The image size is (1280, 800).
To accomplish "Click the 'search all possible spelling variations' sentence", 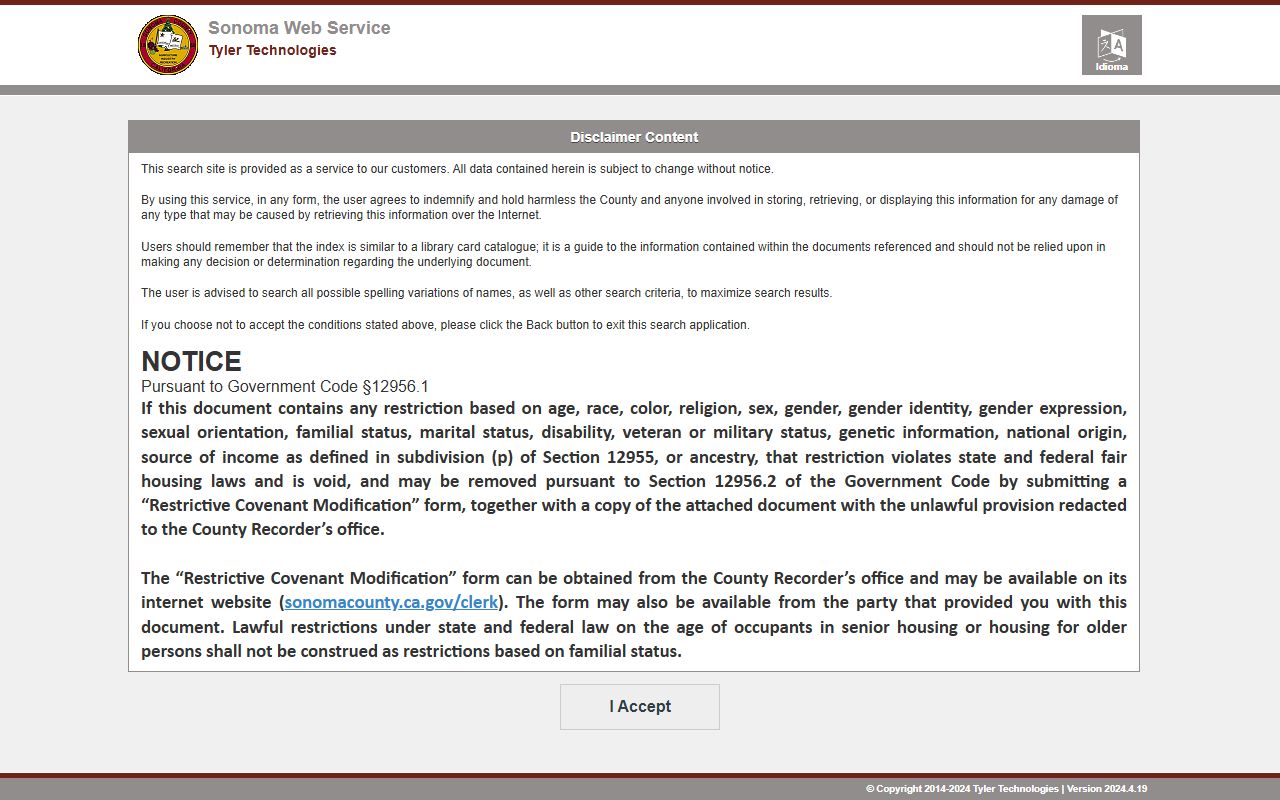I will (x=486, y=293).
